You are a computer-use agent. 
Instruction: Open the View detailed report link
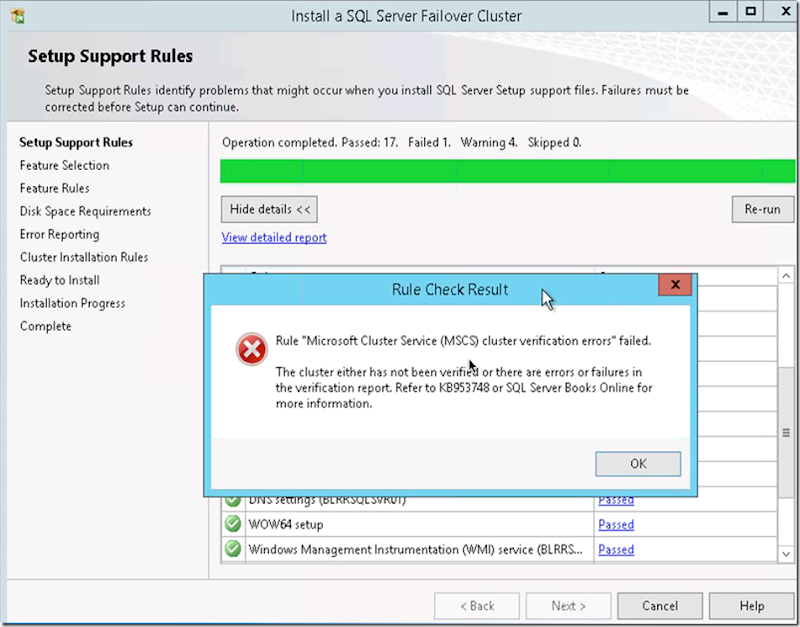click(x=274, y=237)
